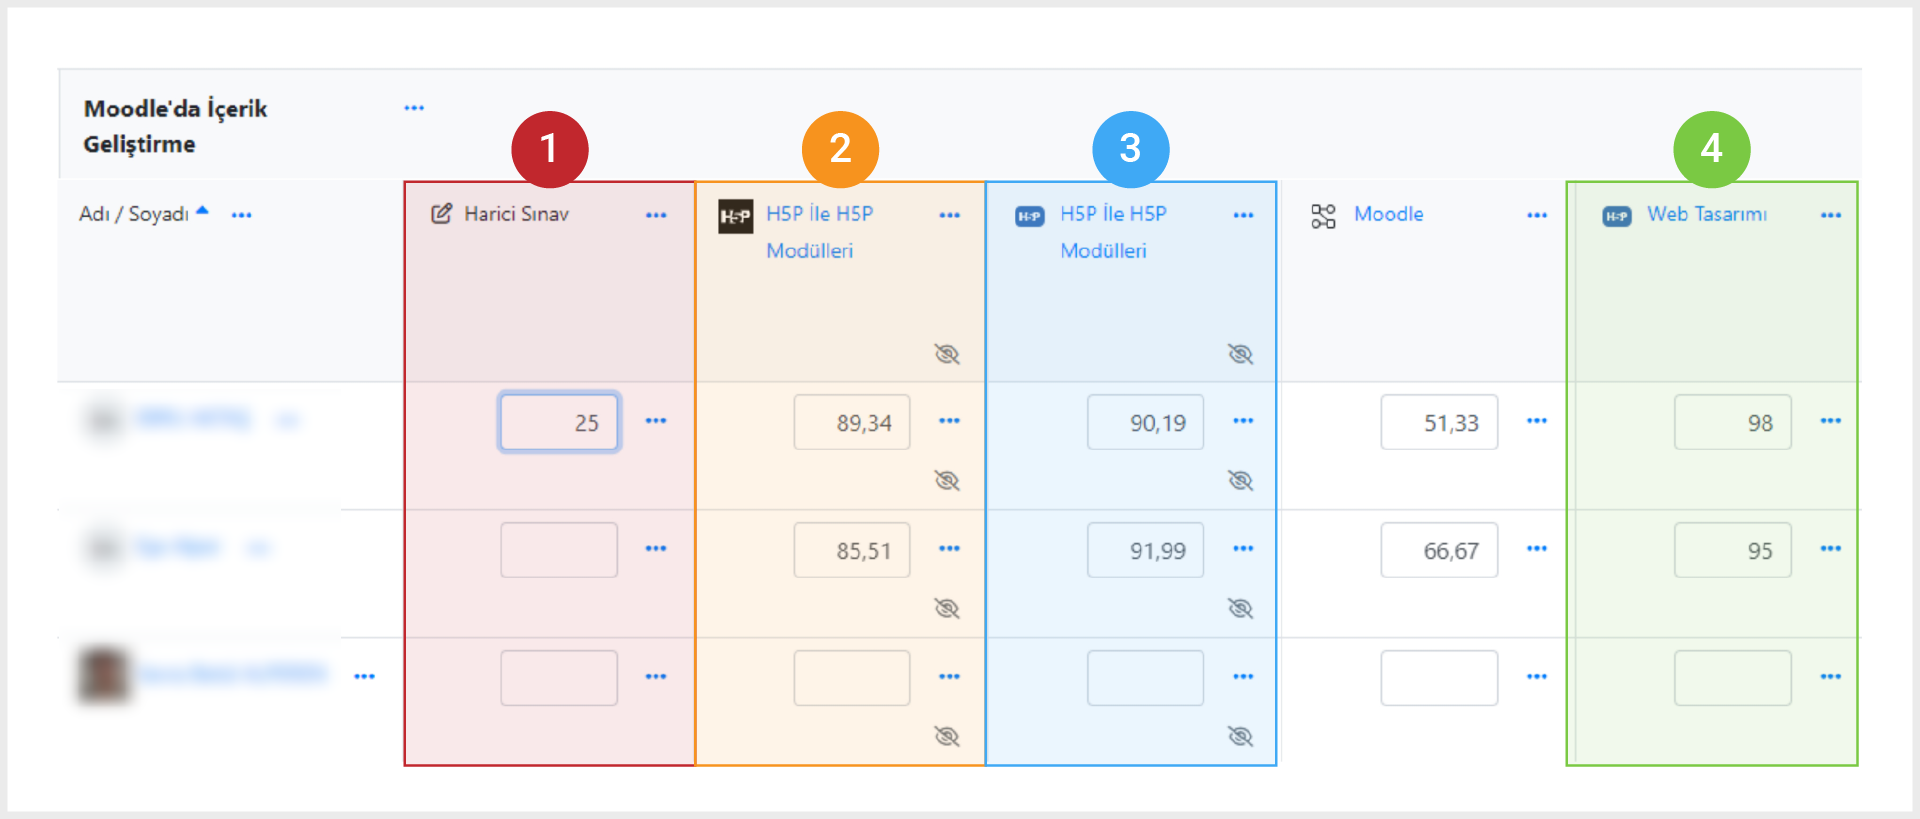
Task: Open the Moodle'da İçerik Geliştirme actions menu
Action: click(414, 108)
